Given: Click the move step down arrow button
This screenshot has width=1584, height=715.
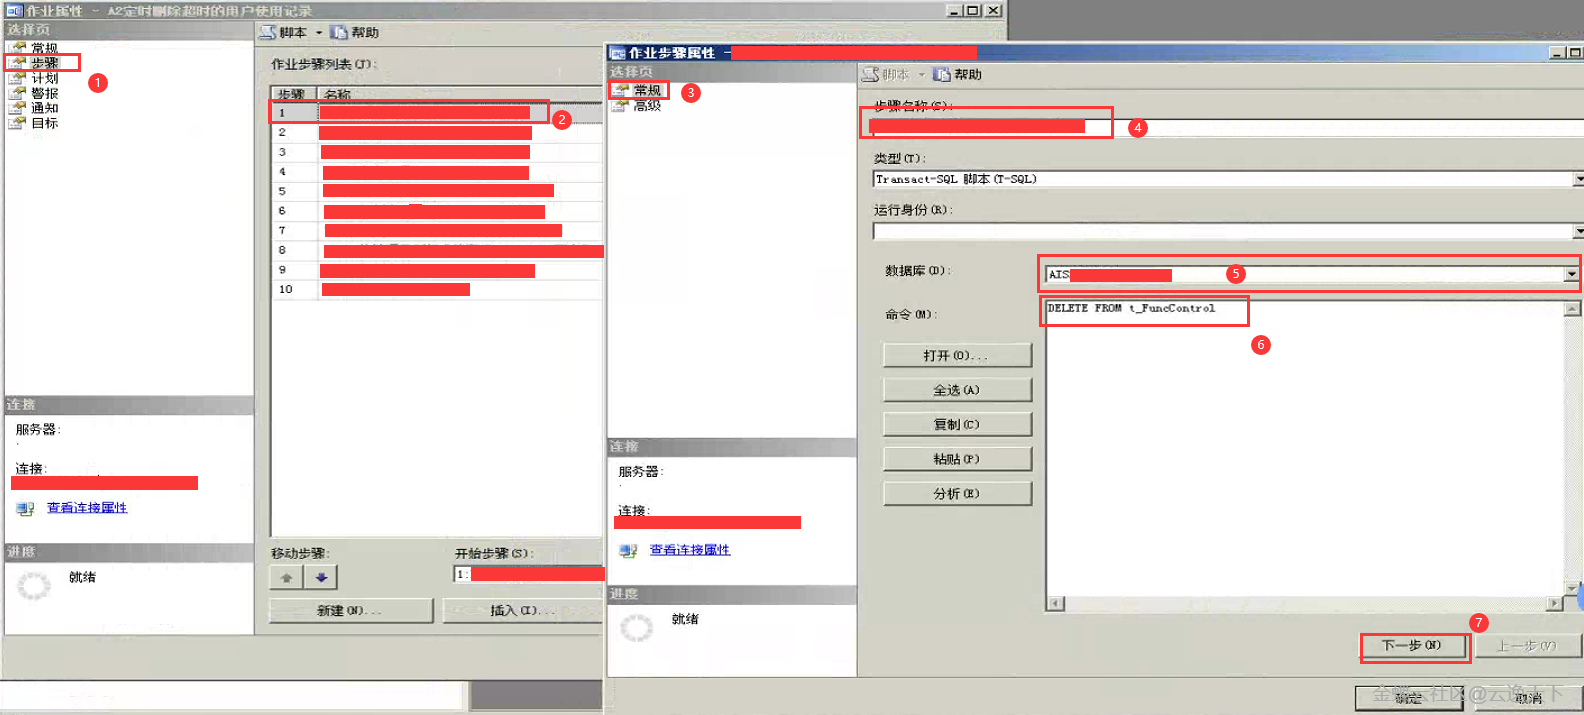Looking at the screenshot, I should click(321, 578).
